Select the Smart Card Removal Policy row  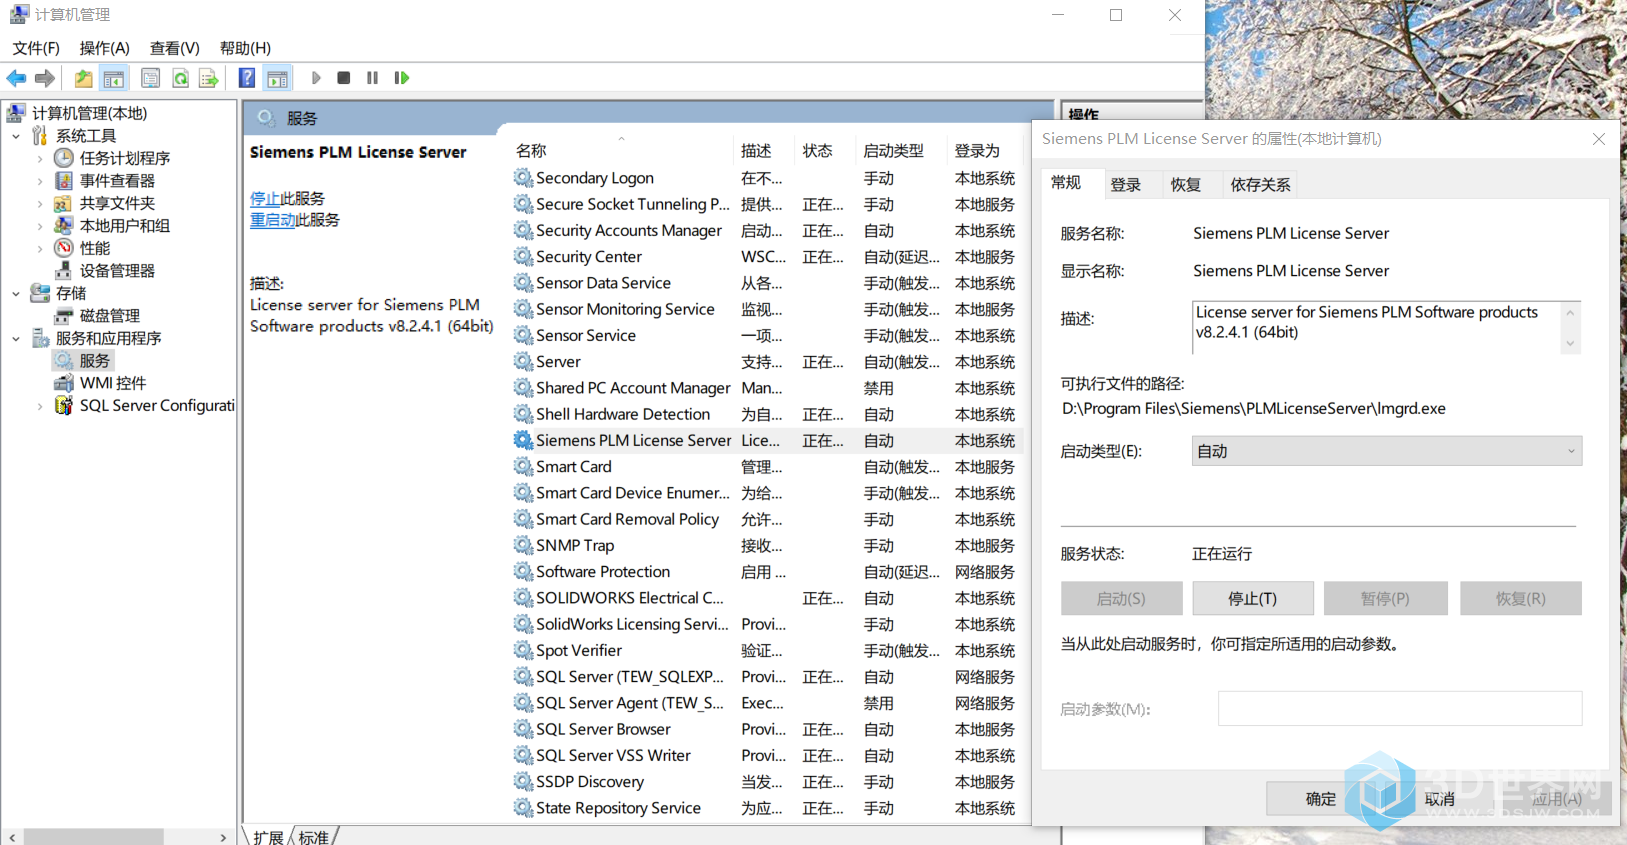pyautogui.click(x=767, y=519)
